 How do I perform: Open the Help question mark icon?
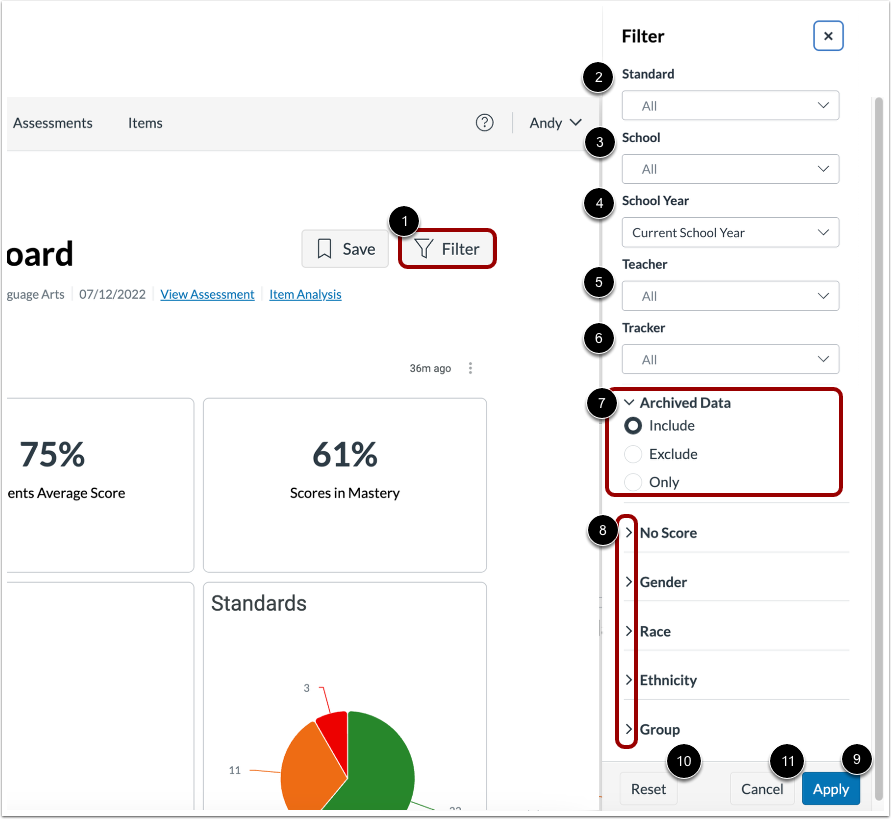(485, 122)
